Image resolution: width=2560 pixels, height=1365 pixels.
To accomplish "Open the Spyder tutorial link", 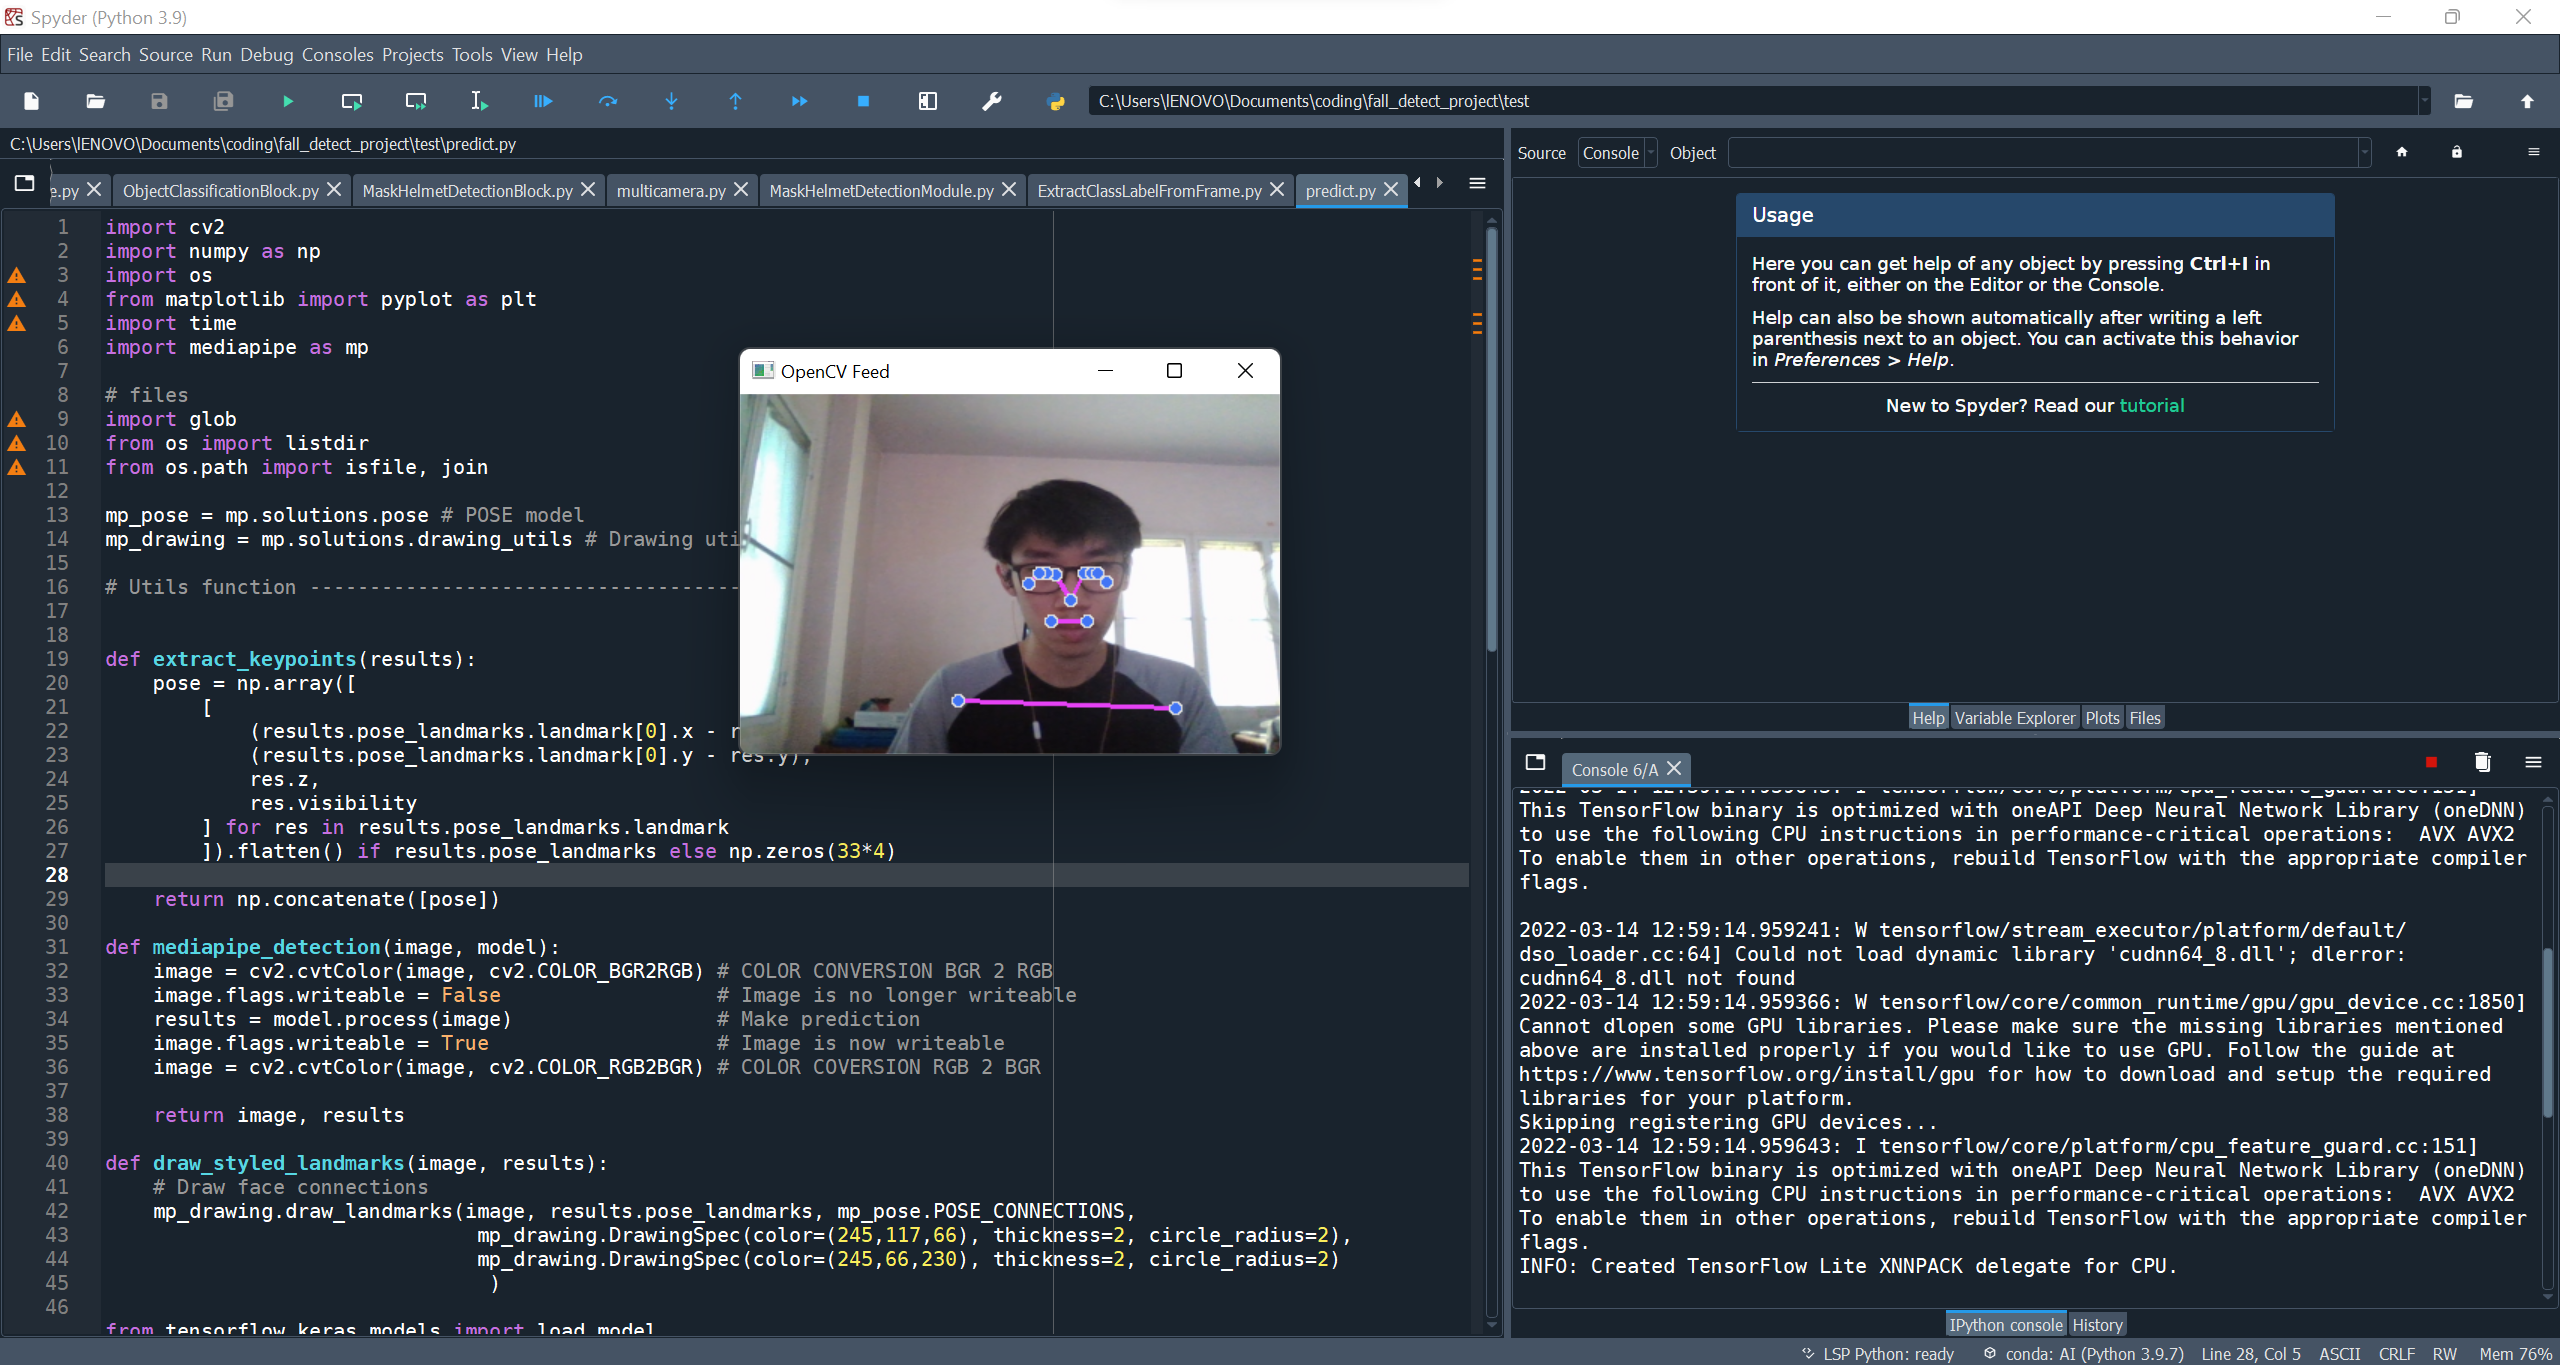I will [x=2151, y=405].
